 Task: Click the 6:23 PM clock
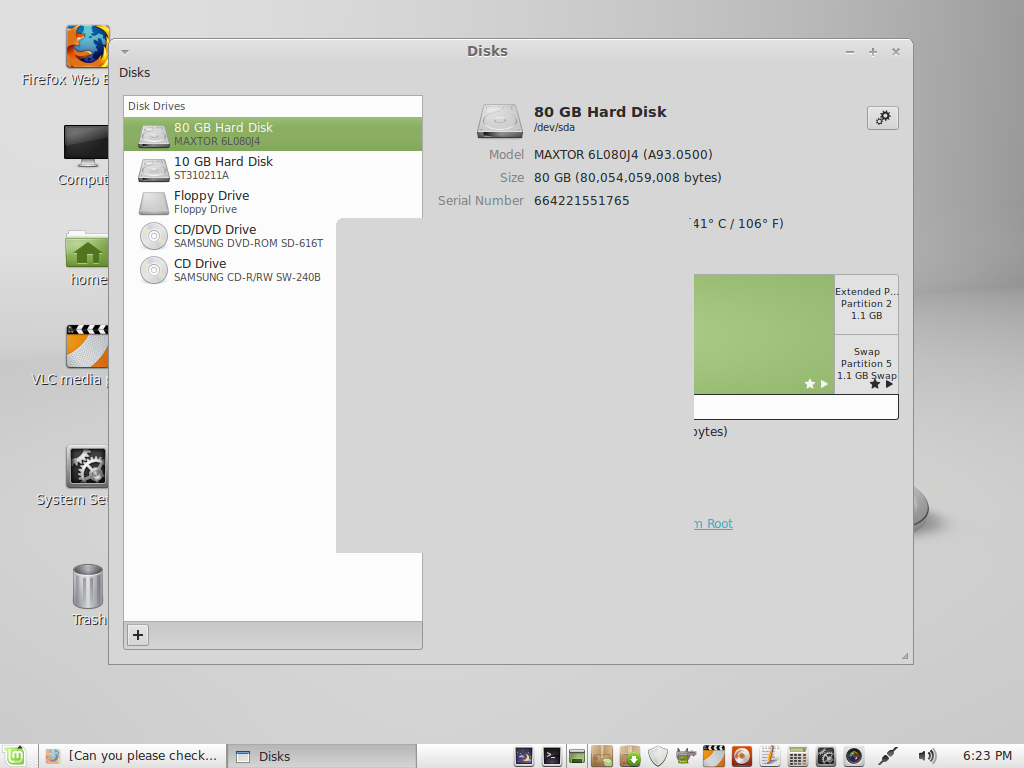click(987, 756)
